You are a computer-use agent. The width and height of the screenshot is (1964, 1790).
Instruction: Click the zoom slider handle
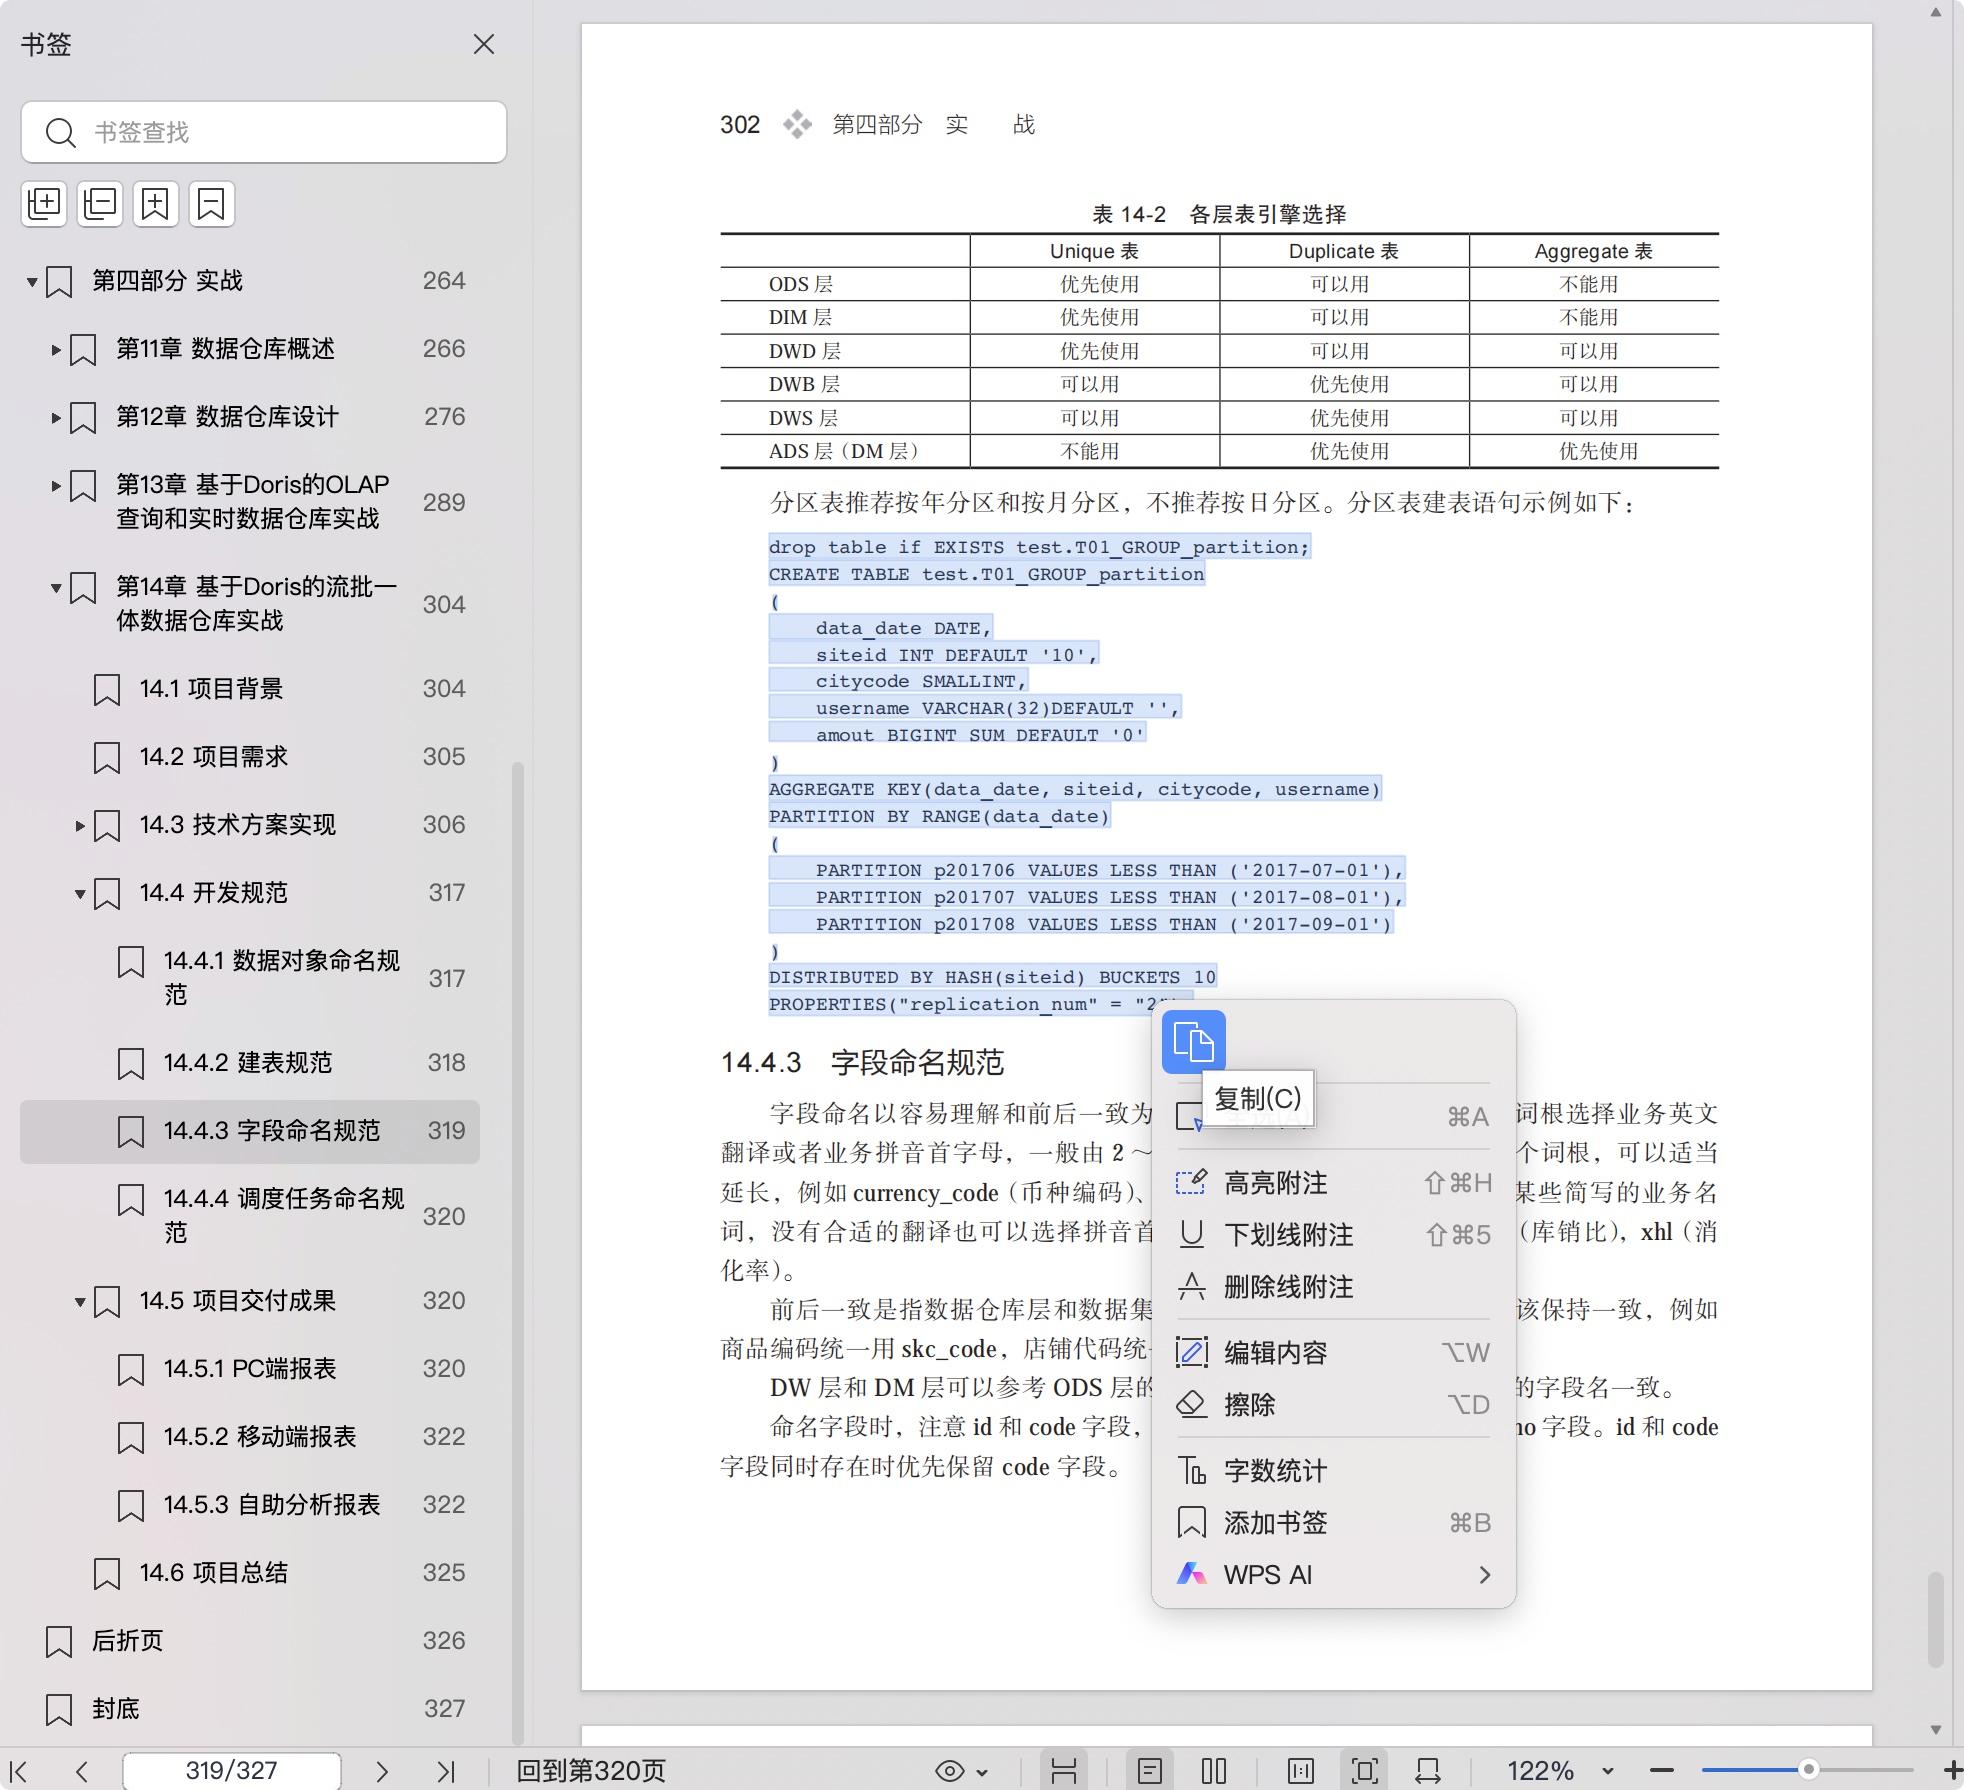[1808, 1770]
